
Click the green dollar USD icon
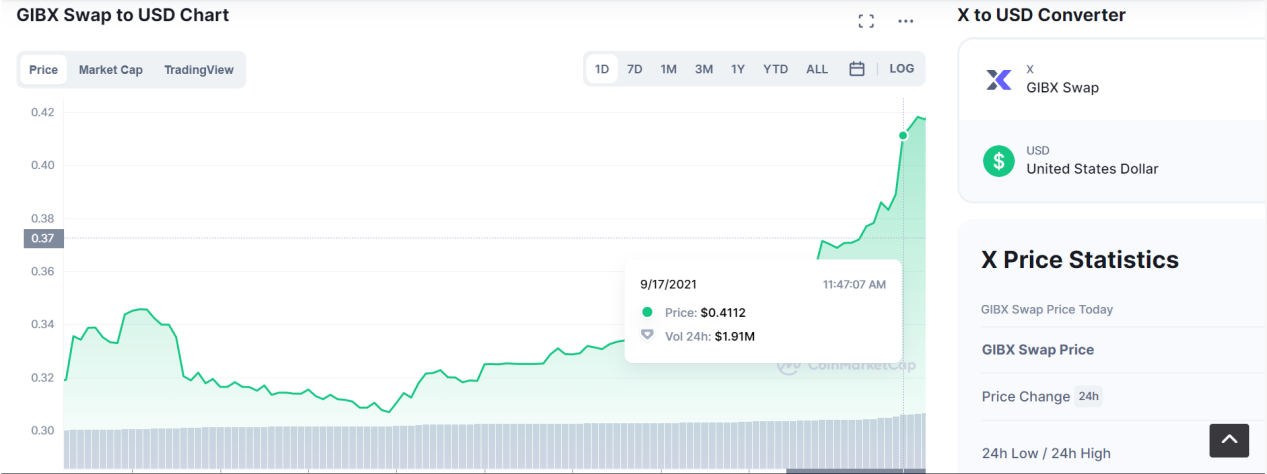coord(998,160)
